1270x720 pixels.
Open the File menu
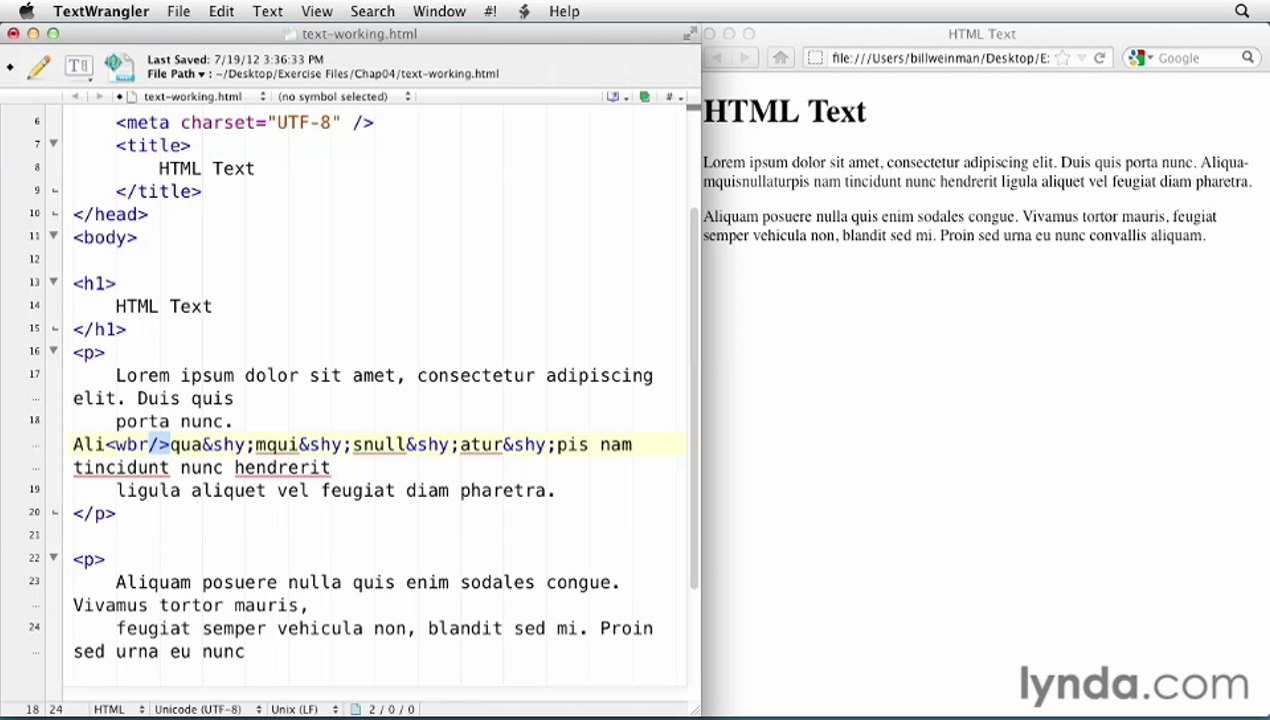179,11
